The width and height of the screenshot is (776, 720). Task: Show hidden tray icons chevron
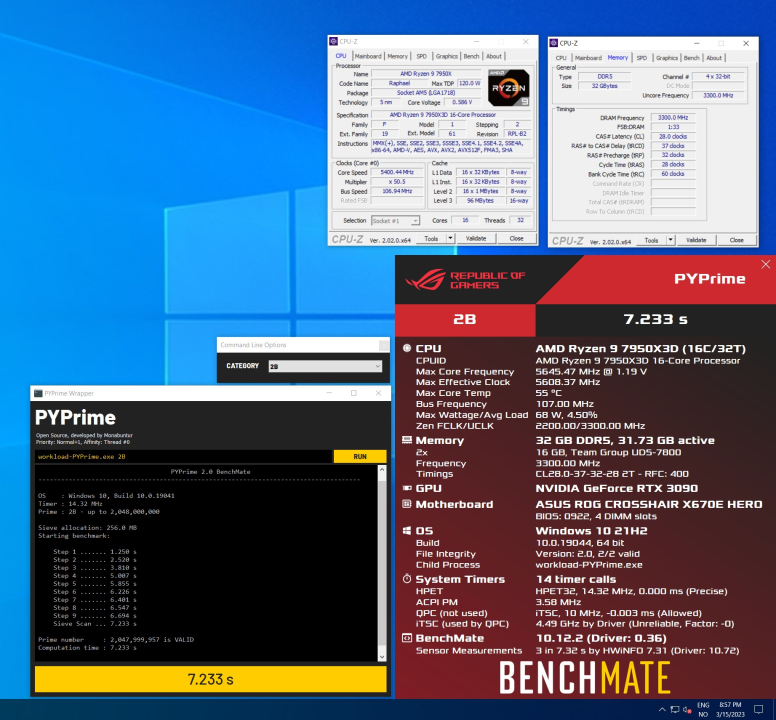coord(662,710)
